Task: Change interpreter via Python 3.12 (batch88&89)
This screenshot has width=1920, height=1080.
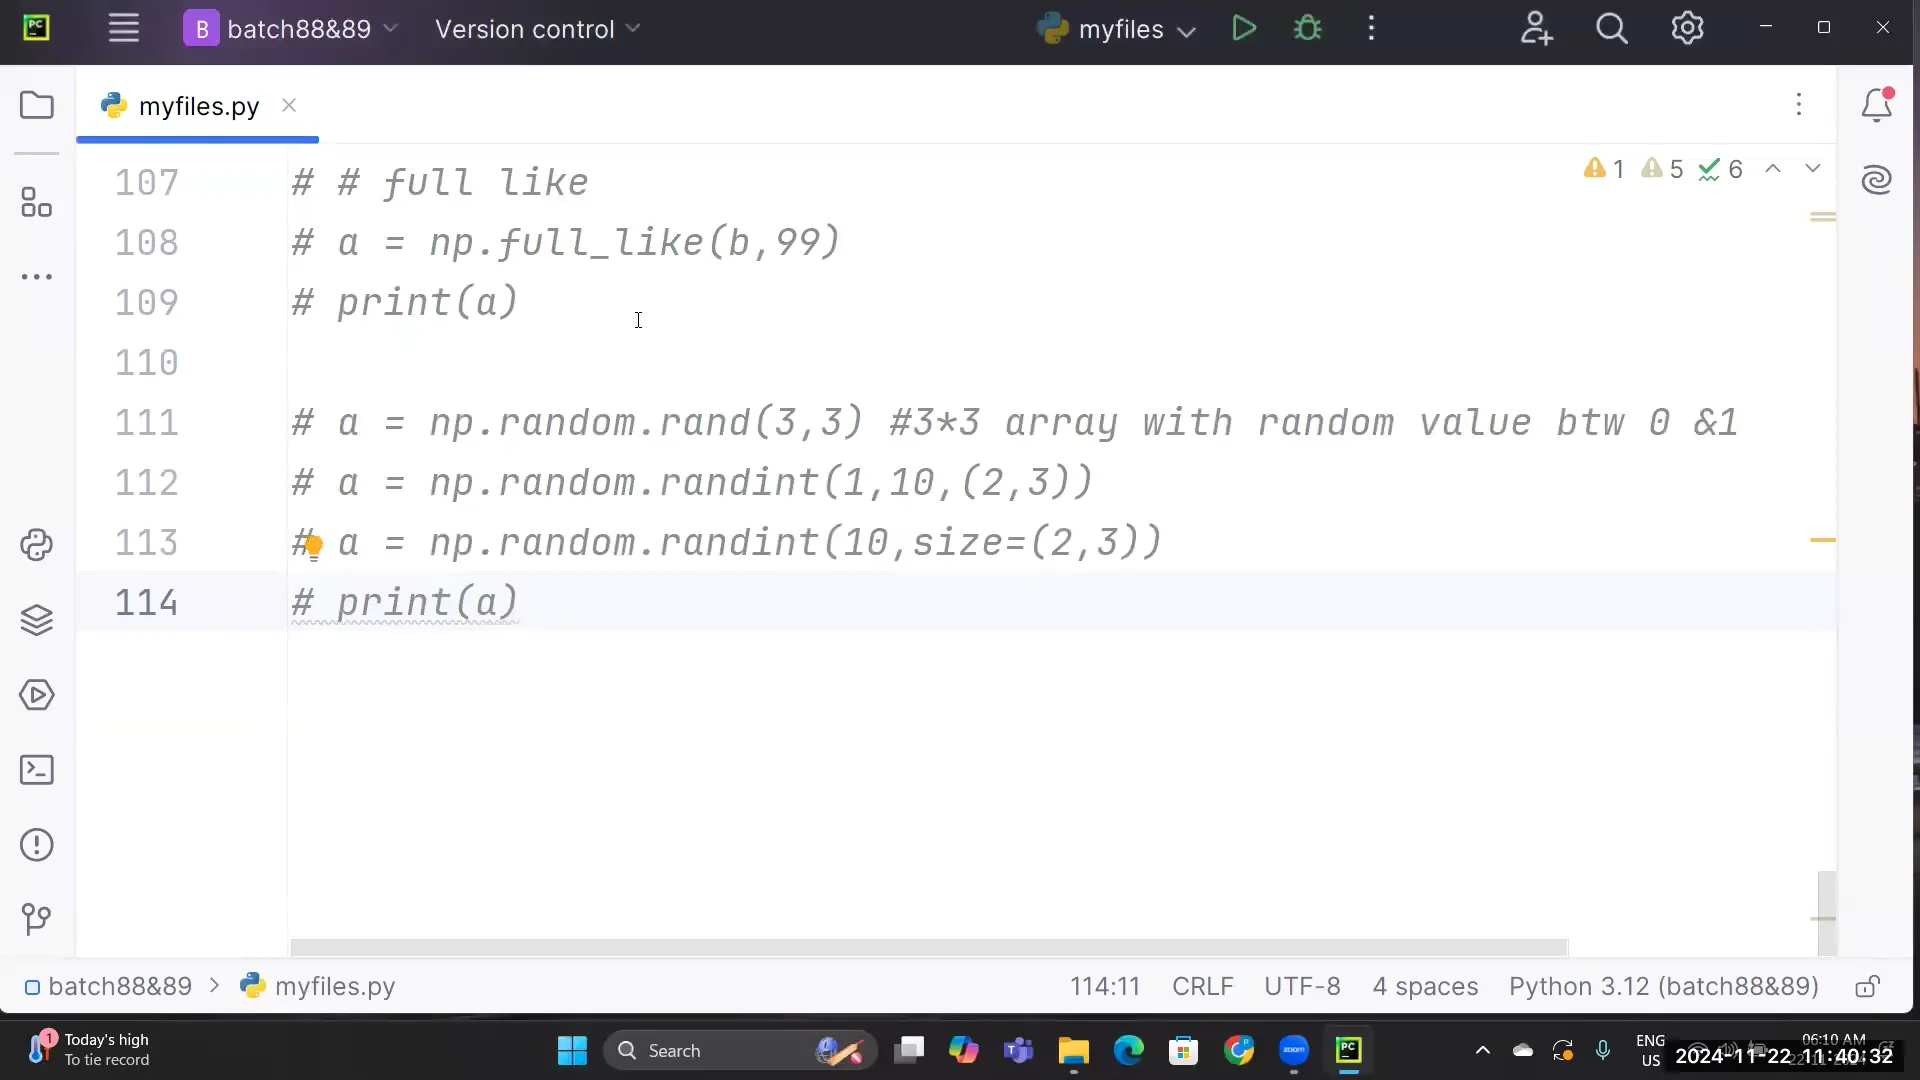Action: 1663,987
